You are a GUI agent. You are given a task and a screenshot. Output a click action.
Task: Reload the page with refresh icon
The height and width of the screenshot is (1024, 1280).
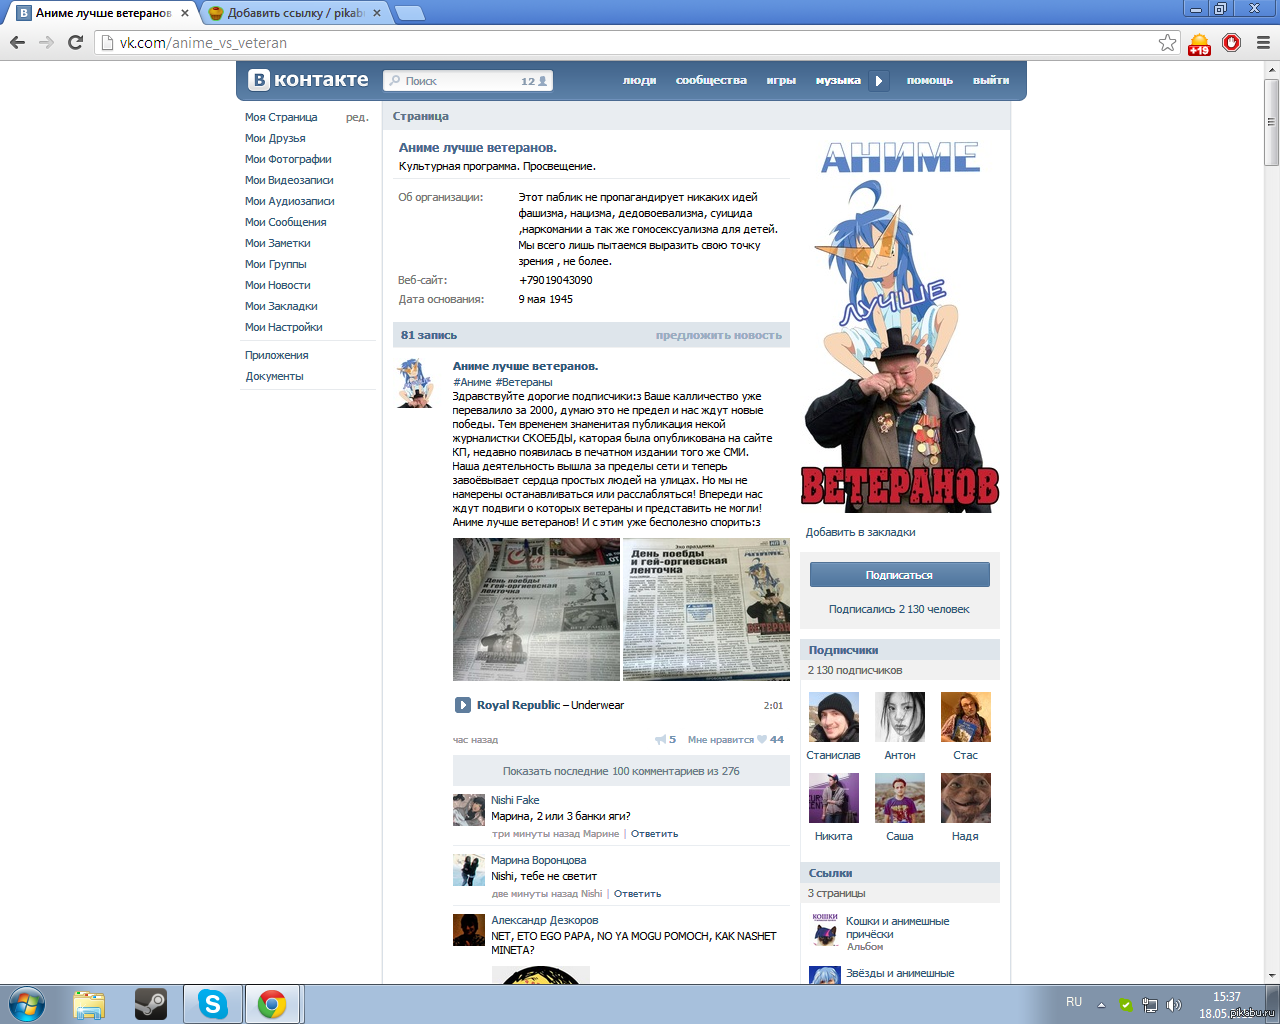tap(75, 42)
